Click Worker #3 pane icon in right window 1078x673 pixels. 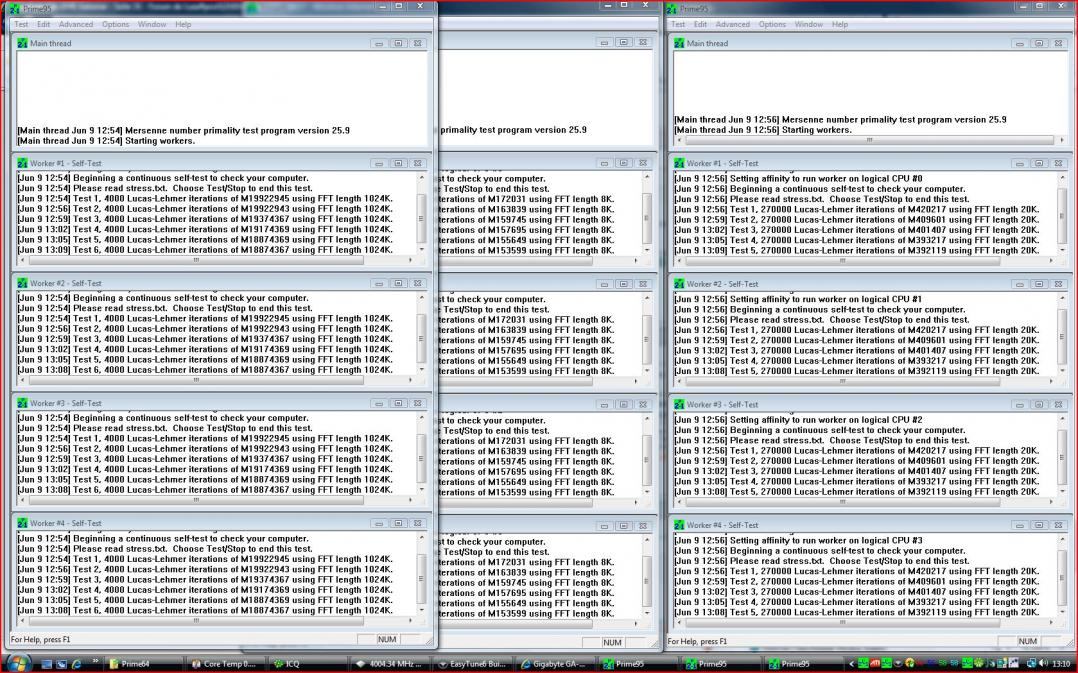coord(679,404)
